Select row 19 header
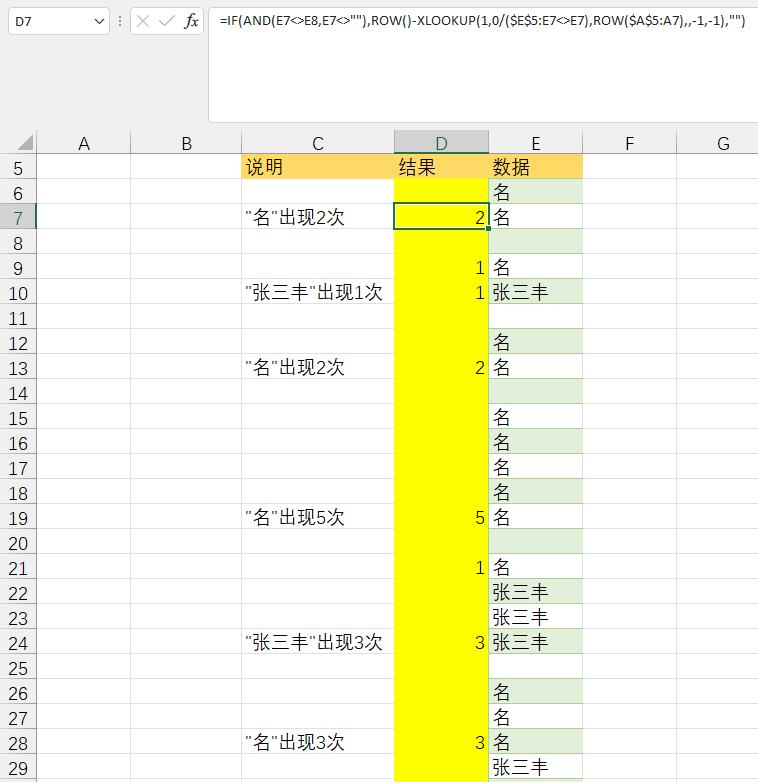The height and width of the screenshot is (782, 758). 18,517
